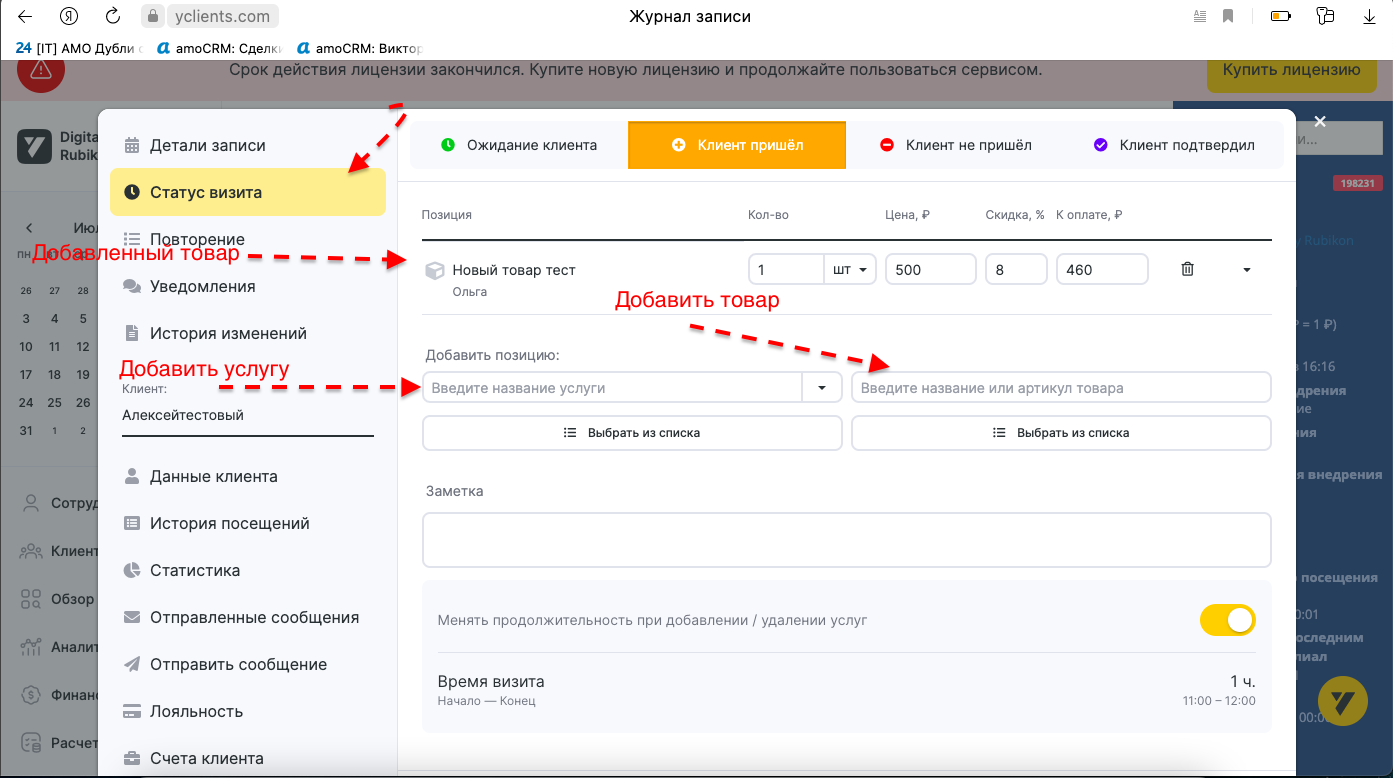This screenshot has height=778, width=1393.
Task: Click the box icon beside Новый товар тест
Action: click(434, 270)
